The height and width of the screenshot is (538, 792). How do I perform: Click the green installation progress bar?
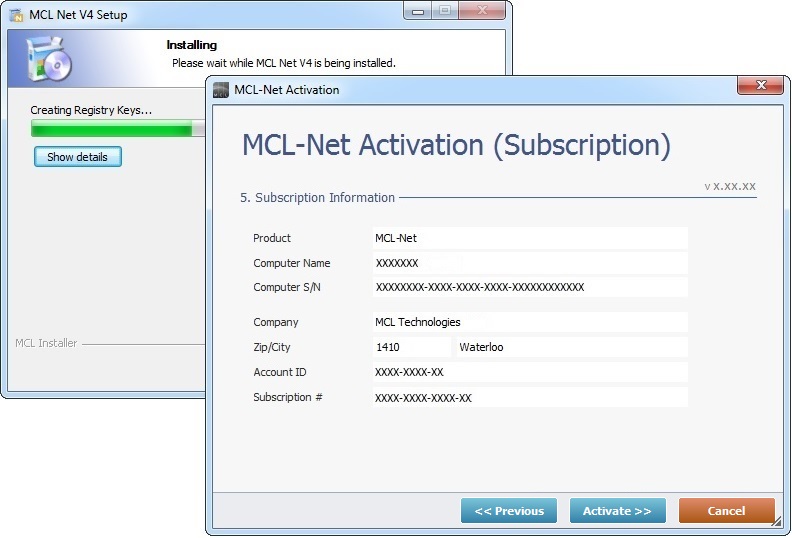[x=118, y=128]
